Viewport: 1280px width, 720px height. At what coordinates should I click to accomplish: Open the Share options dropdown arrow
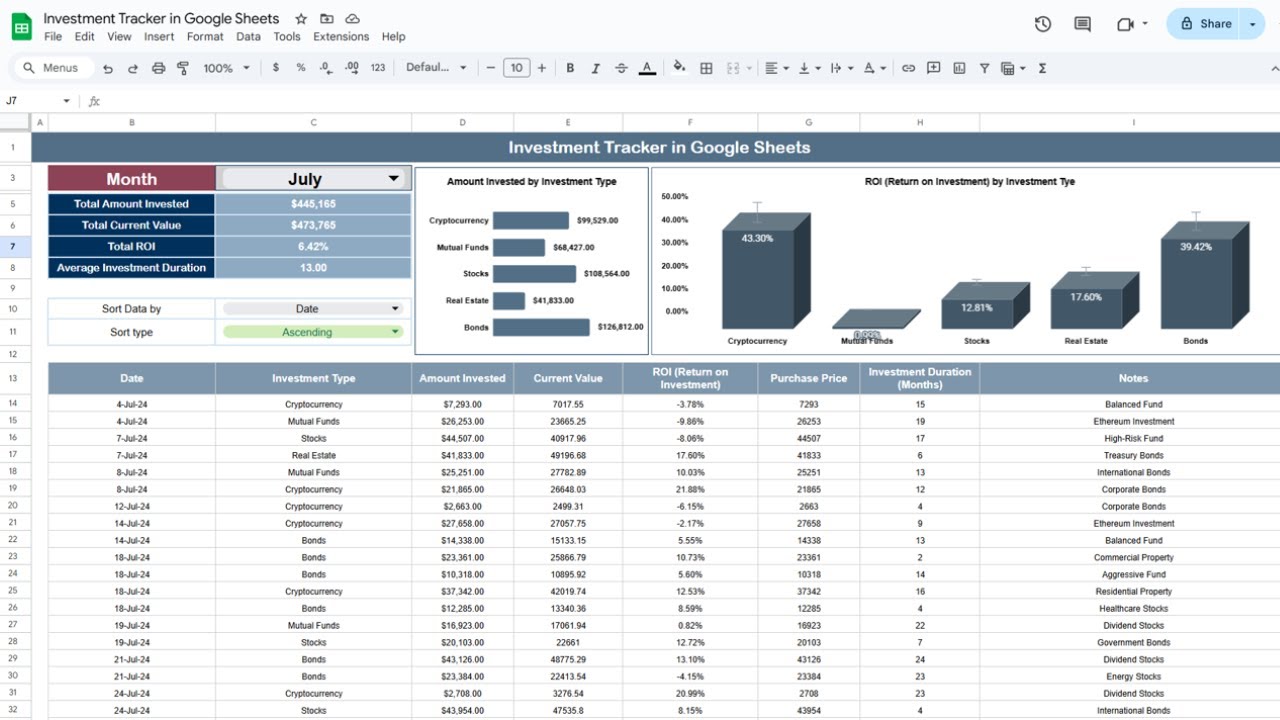(1254, 24)
